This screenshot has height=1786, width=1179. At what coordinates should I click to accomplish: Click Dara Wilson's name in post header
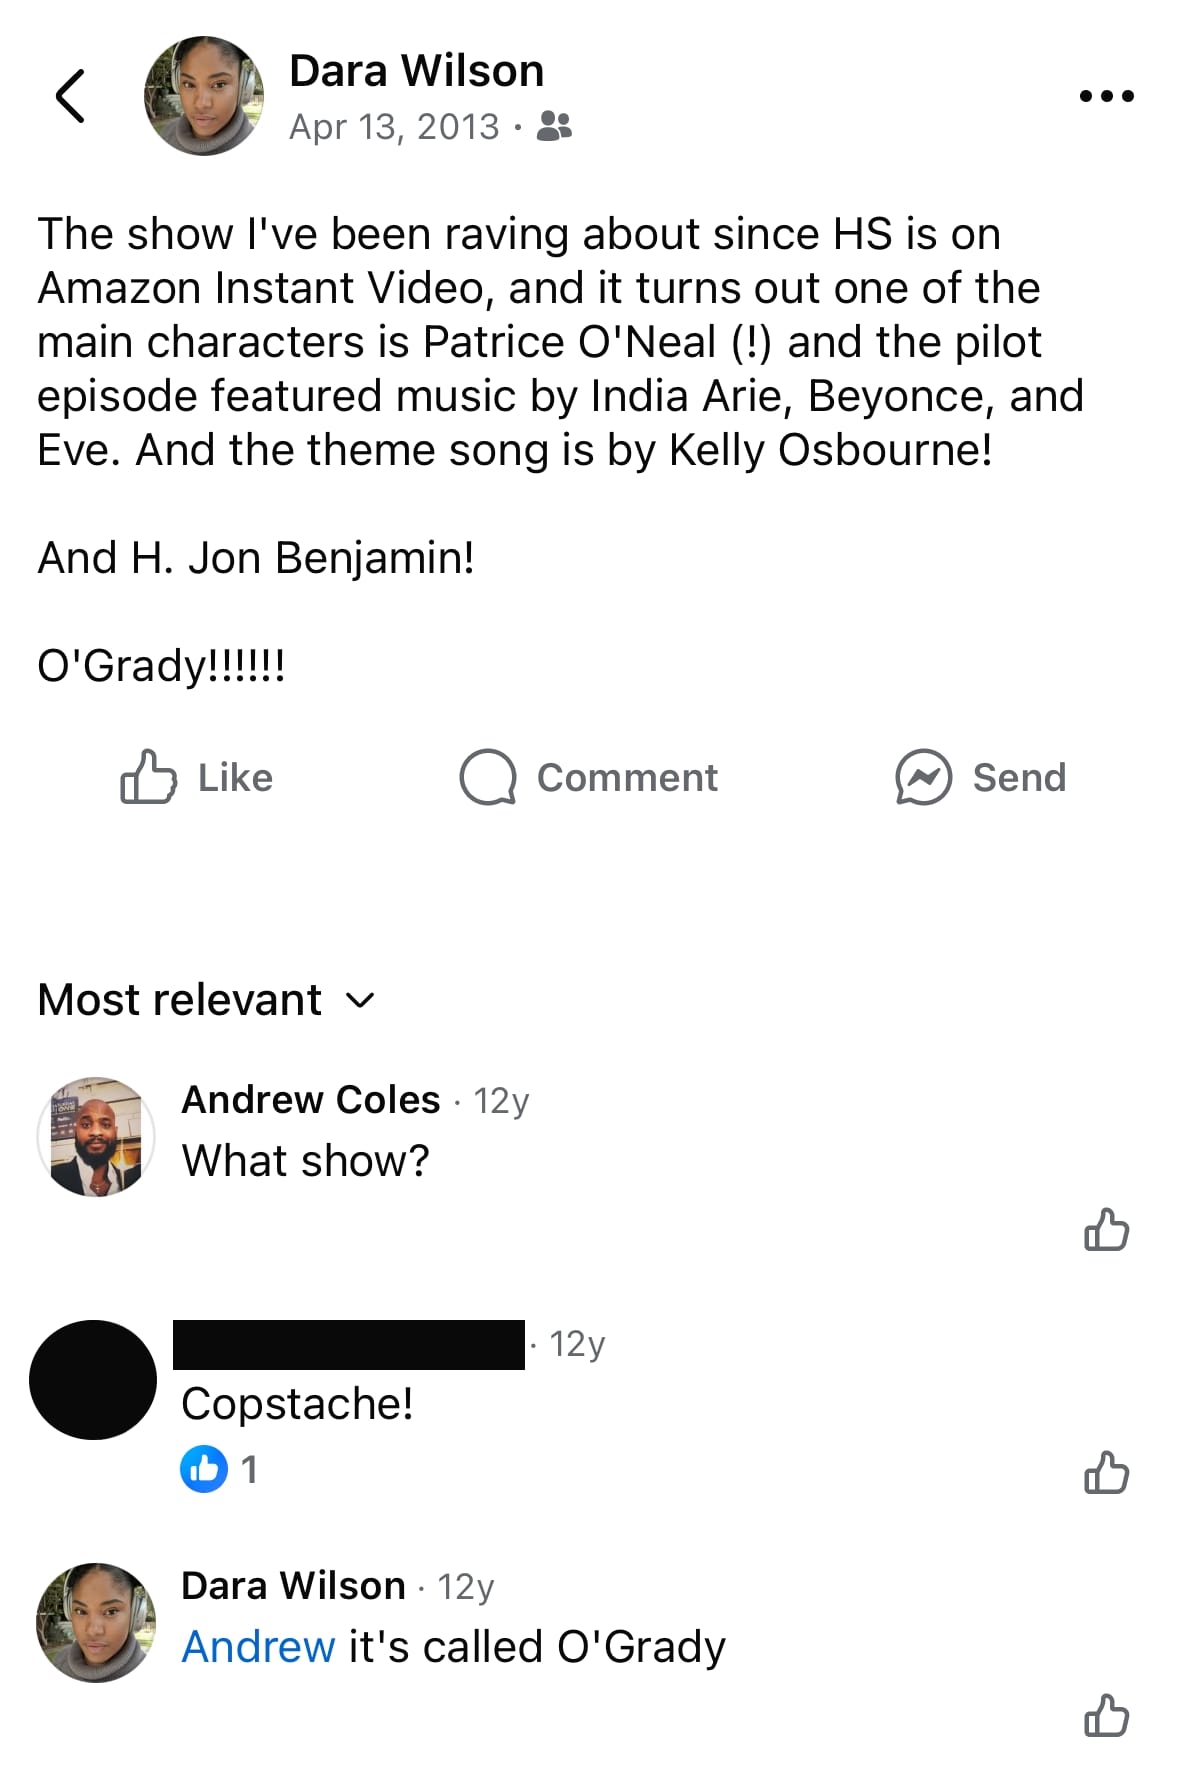[416, 71]
